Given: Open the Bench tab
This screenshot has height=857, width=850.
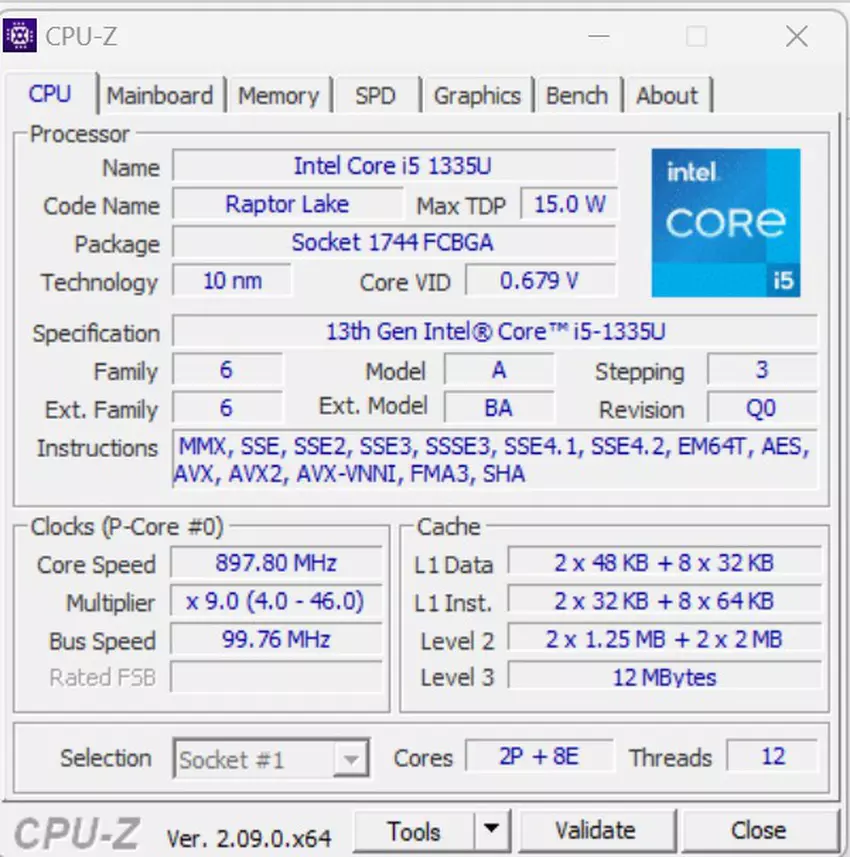Looking at the screenshot, I should [x=577, y=96].
